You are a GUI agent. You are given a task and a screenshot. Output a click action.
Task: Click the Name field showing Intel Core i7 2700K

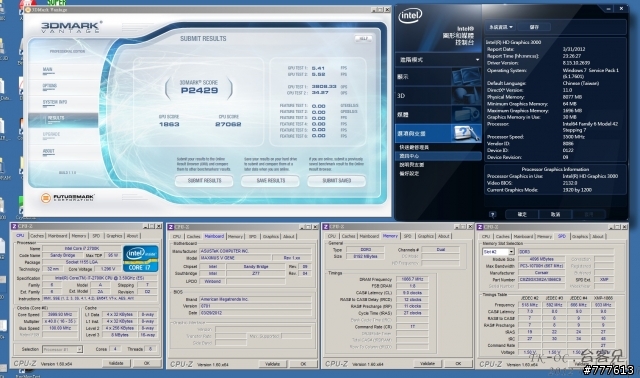coord(82,248)
